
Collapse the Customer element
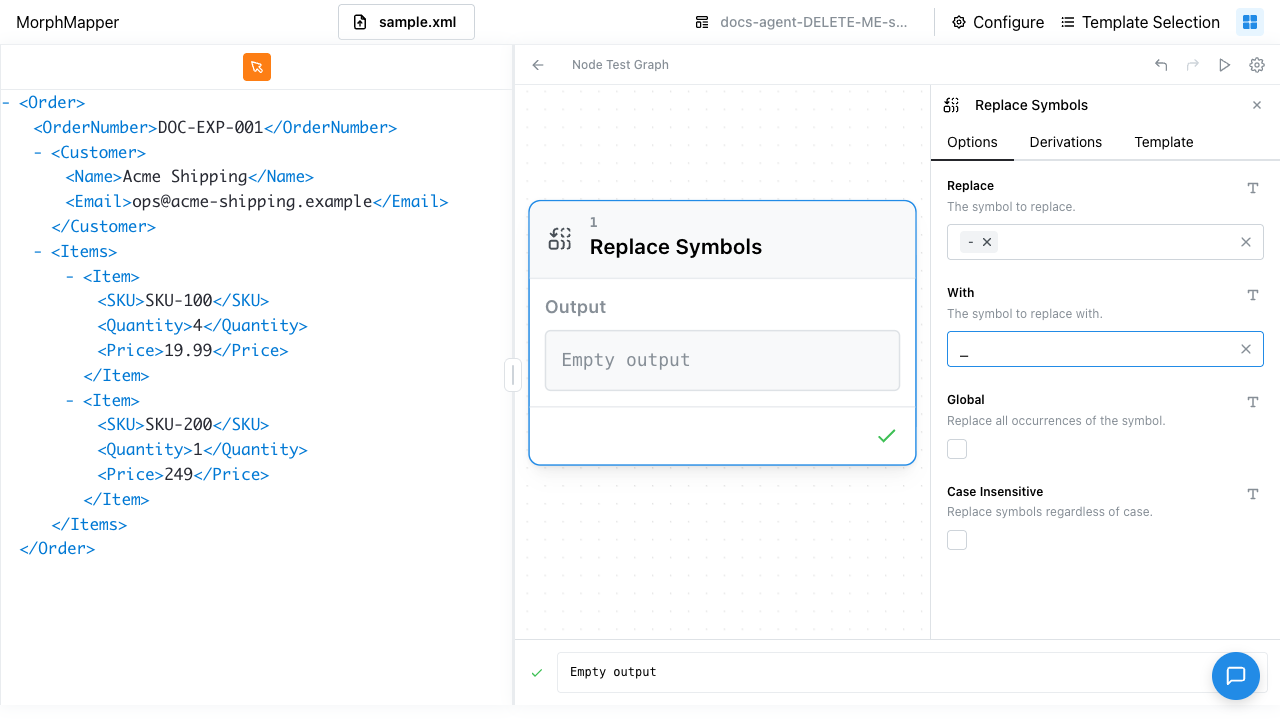[38, 153]
